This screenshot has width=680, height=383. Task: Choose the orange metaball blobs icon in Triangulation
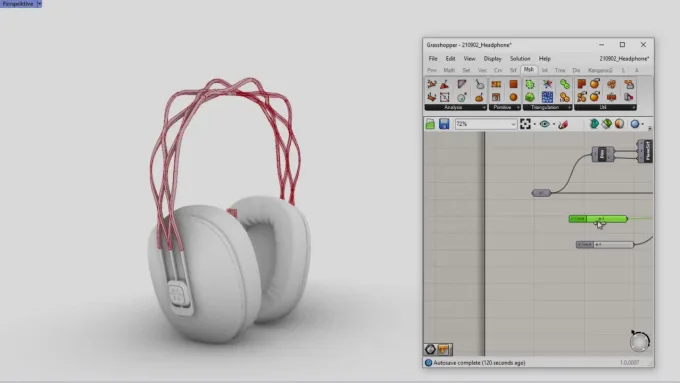(565, 97)
